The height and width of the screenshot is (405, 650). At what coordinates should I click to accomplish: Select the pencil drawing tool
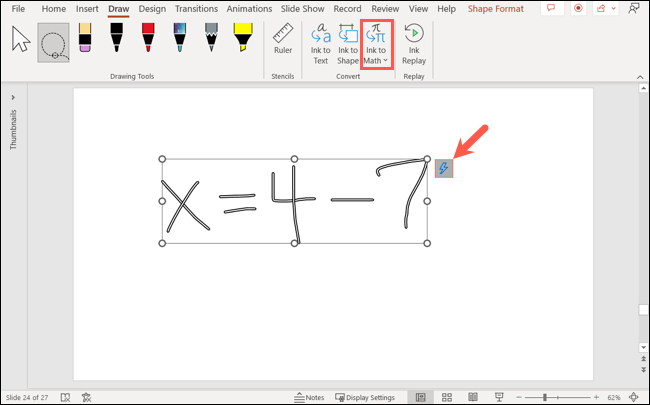(211, 38)
